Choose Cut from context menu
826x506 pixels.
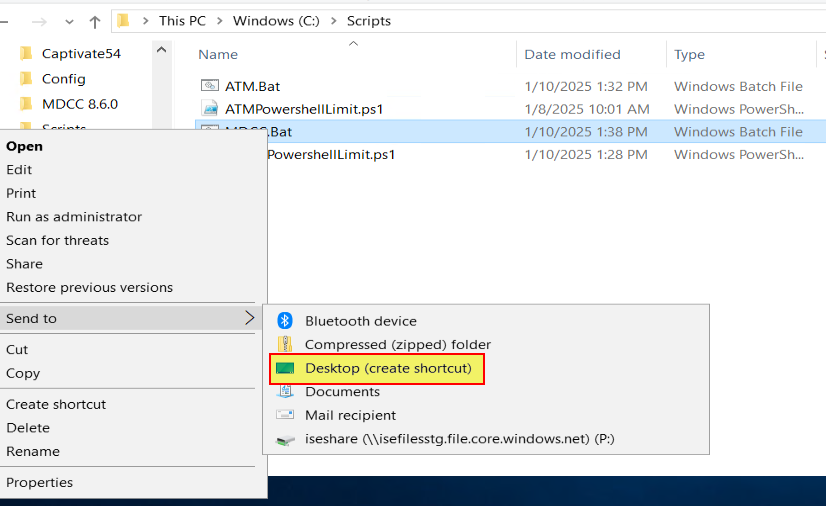tap(17, 350)
